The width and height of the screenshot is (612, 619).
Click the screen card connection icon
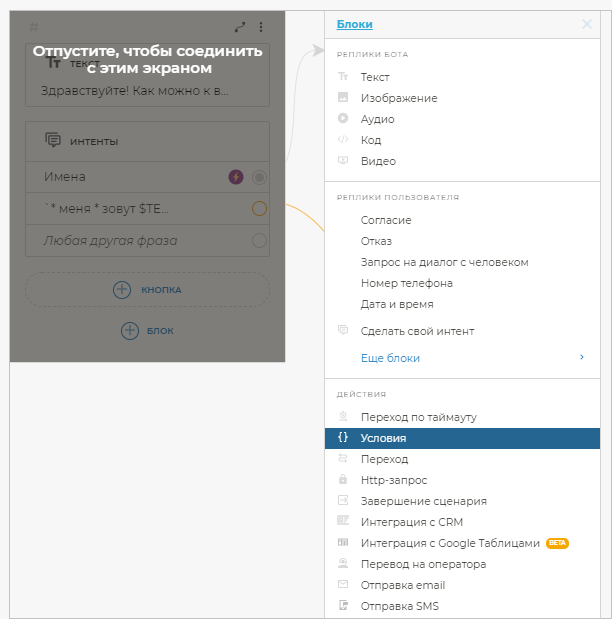tap(240, 27)
